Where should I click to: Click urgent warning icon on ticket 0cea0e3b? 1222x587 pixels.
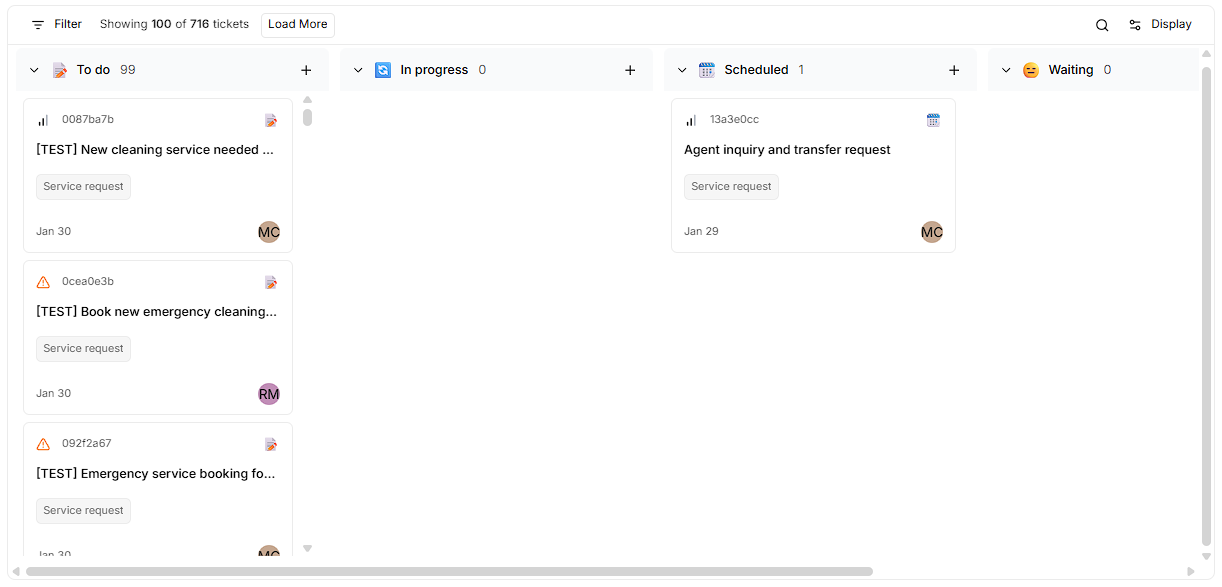pyautogui.click(x=43, y=282)
